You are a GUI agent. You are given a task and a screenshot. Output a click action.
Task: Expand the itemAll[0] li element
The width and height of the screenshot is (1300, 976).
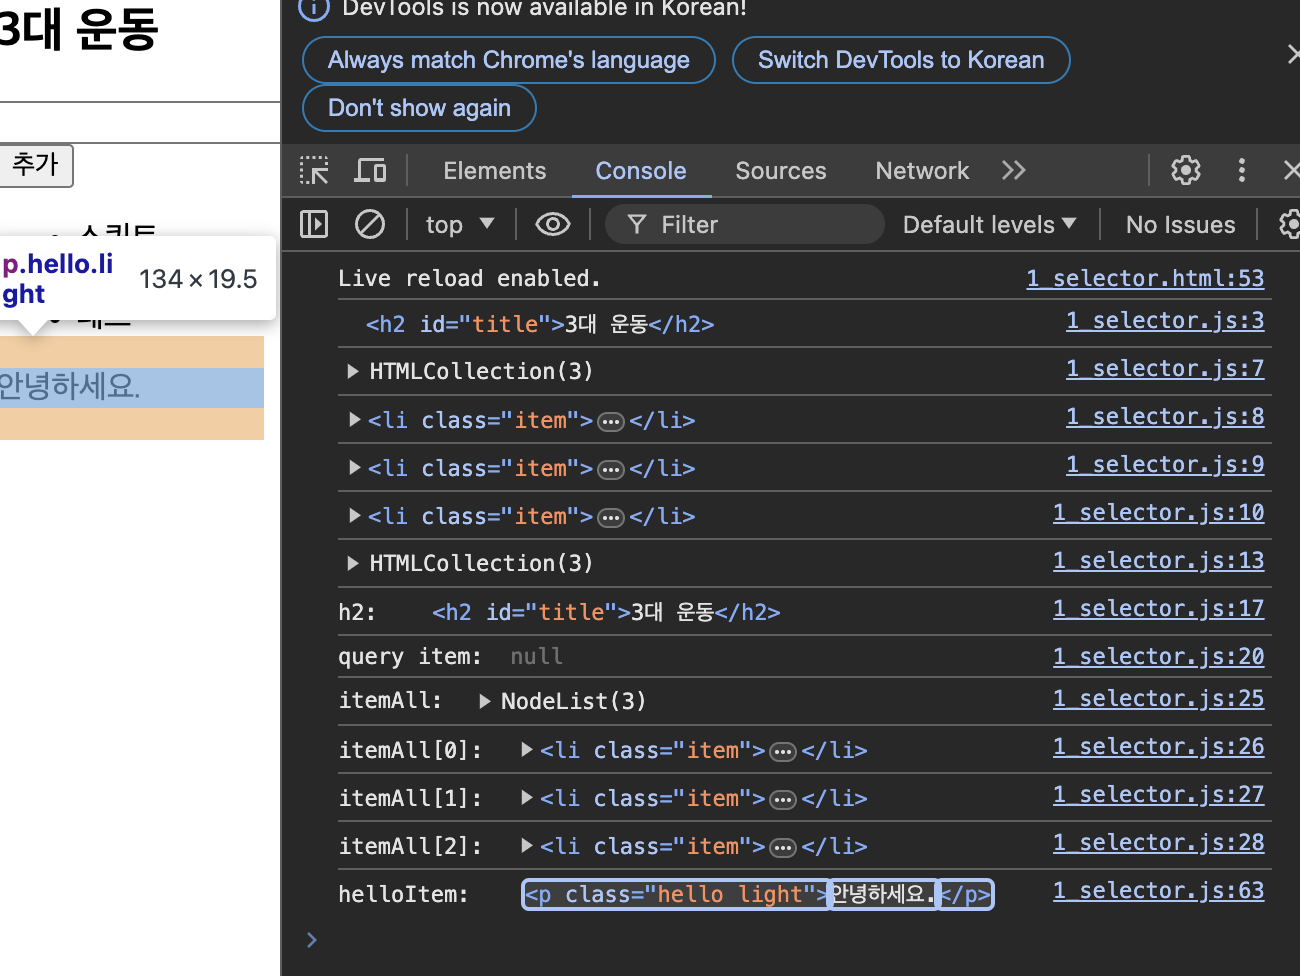(527, 749)
